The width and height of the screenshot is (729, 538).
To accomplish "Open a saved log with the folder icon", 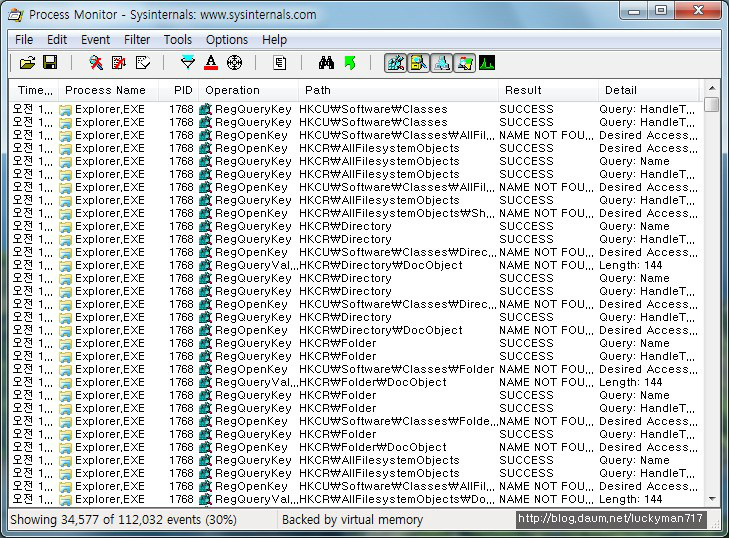I will click(x=27, y=63).
